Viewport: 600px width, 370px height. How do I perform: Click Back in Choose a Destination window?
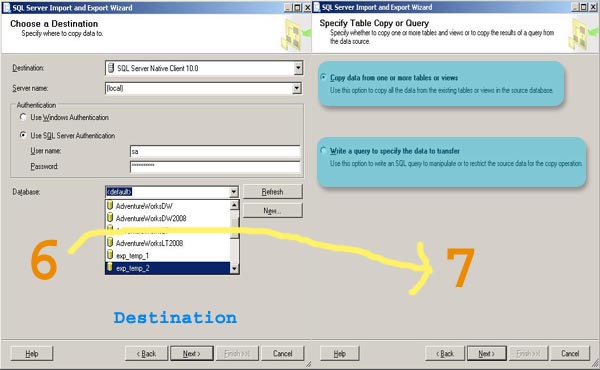tap(147, 354)
